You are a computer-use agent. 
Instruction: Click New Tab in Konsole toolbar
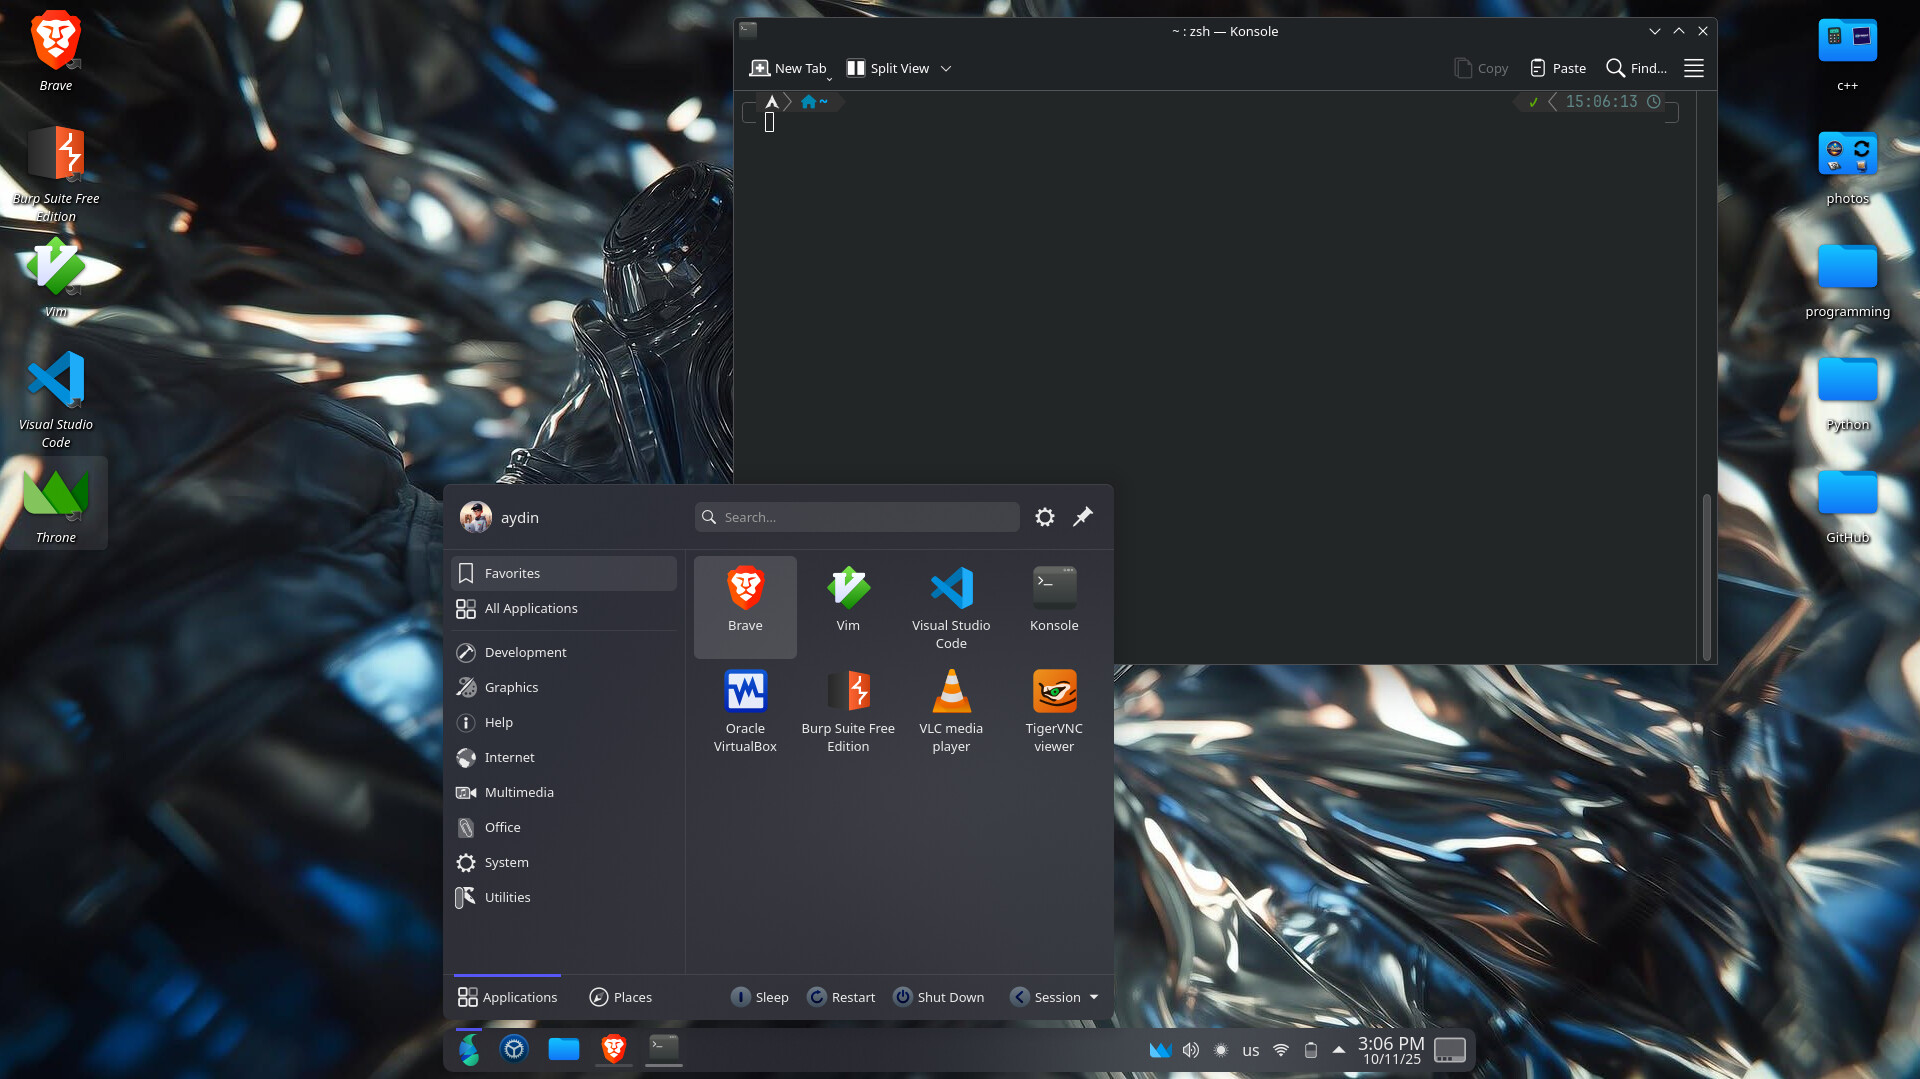[788, 68]
